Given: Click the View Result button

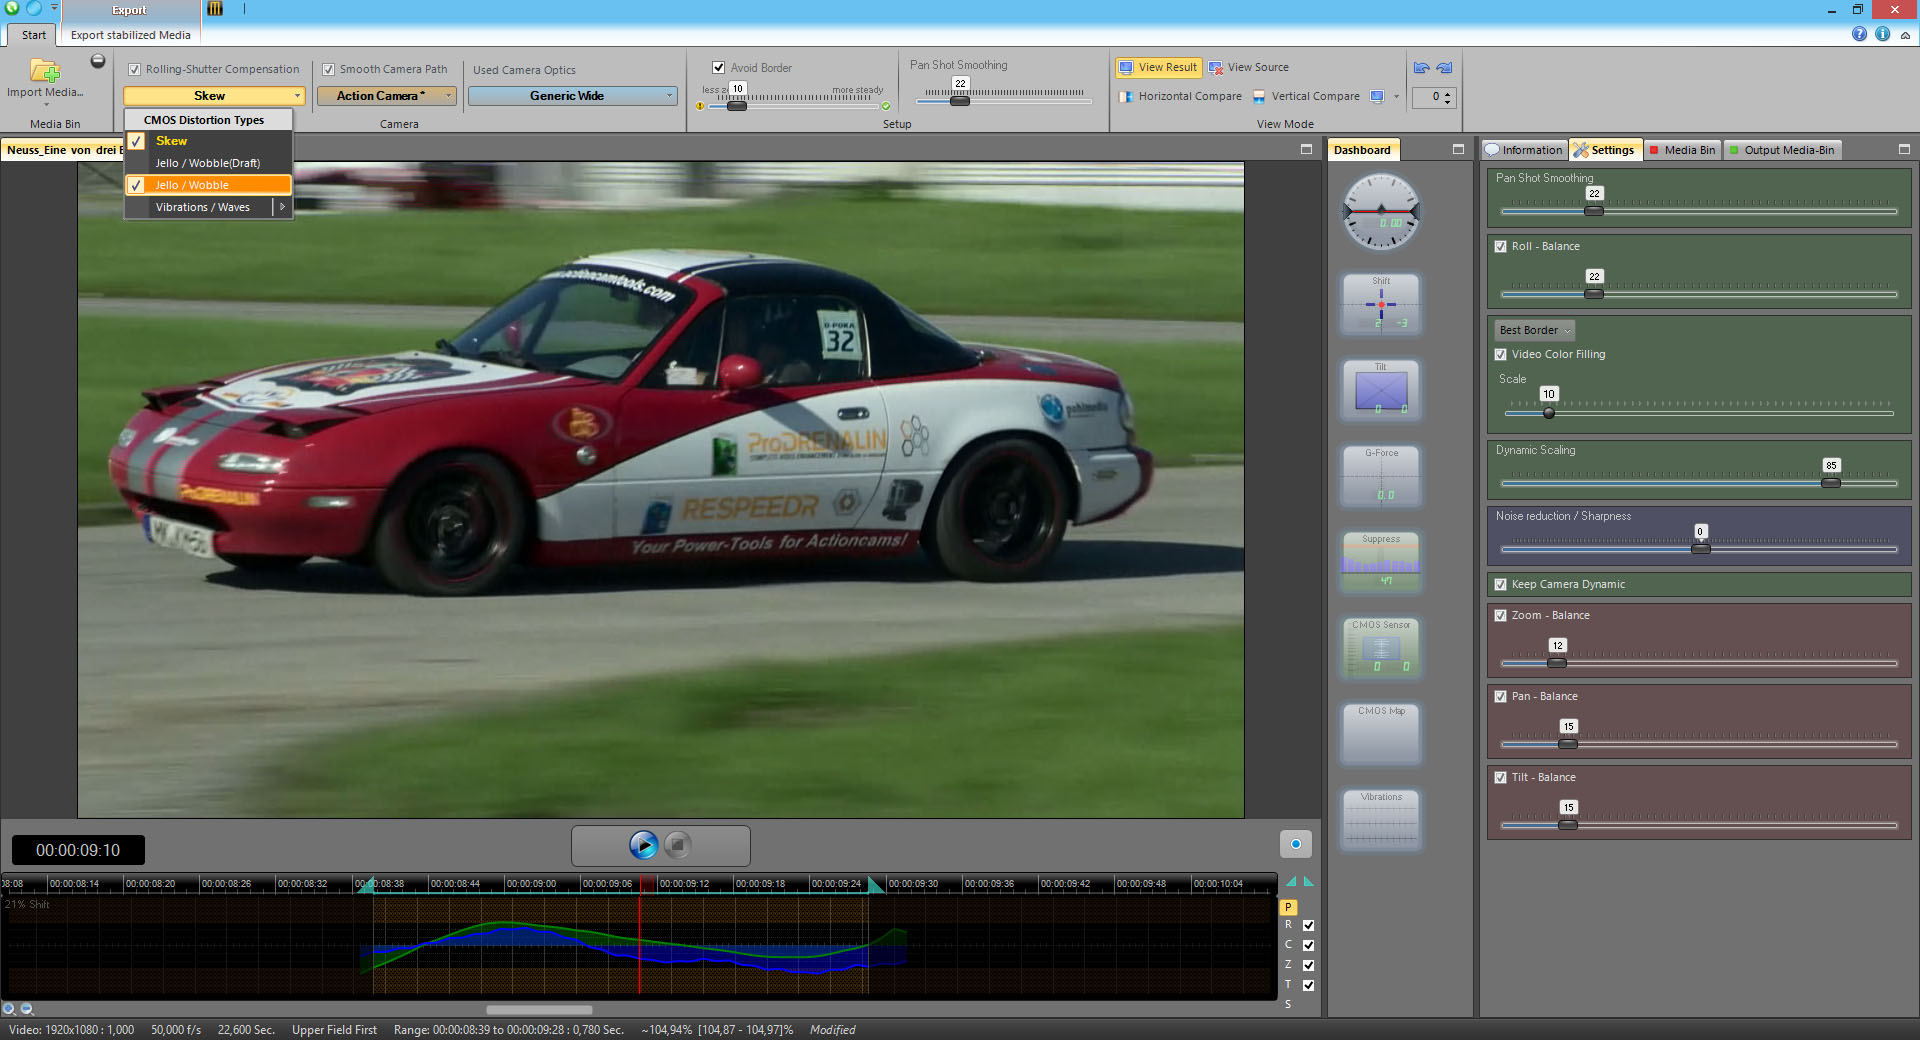Looking at the screenshot, I should coord(1158,67).
